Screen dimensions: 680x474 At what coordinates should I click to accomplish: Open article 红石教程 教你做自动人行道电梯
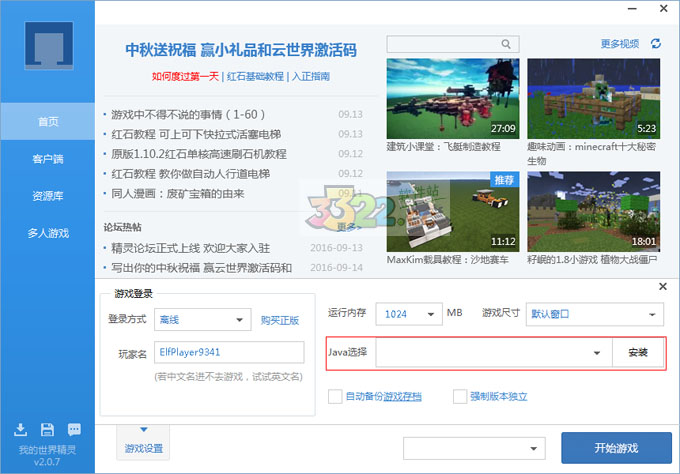point(190,174)
